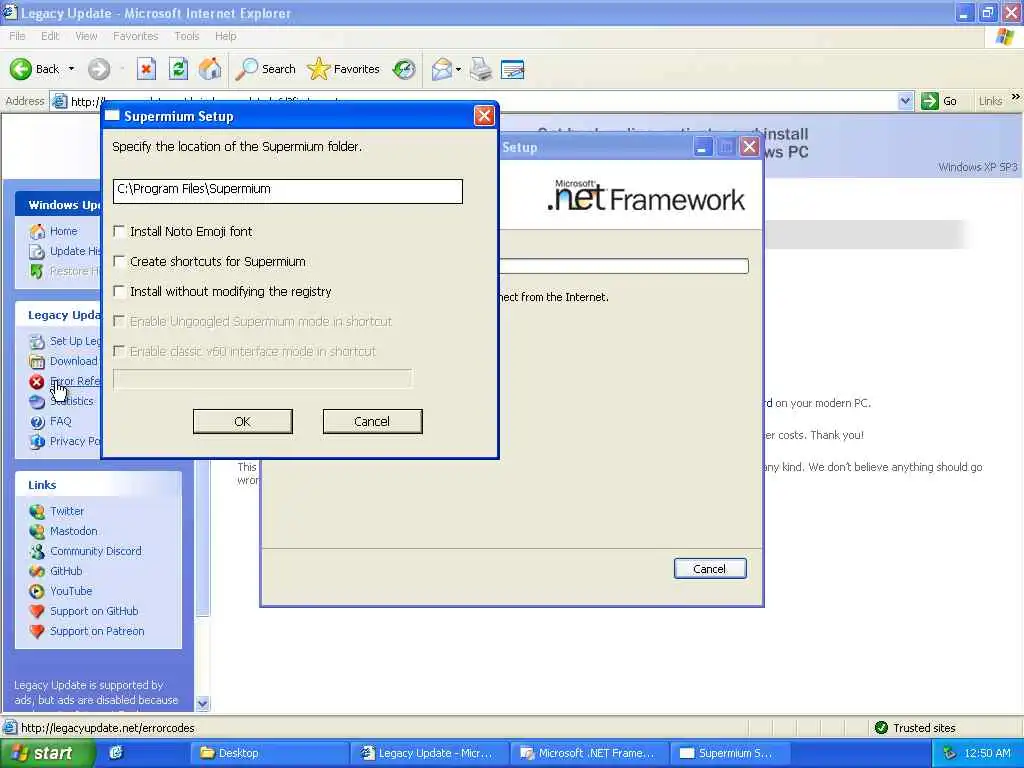The image size is (1024, 768).
Task: Click the IE Forward arrow icon
Action: 99,69
